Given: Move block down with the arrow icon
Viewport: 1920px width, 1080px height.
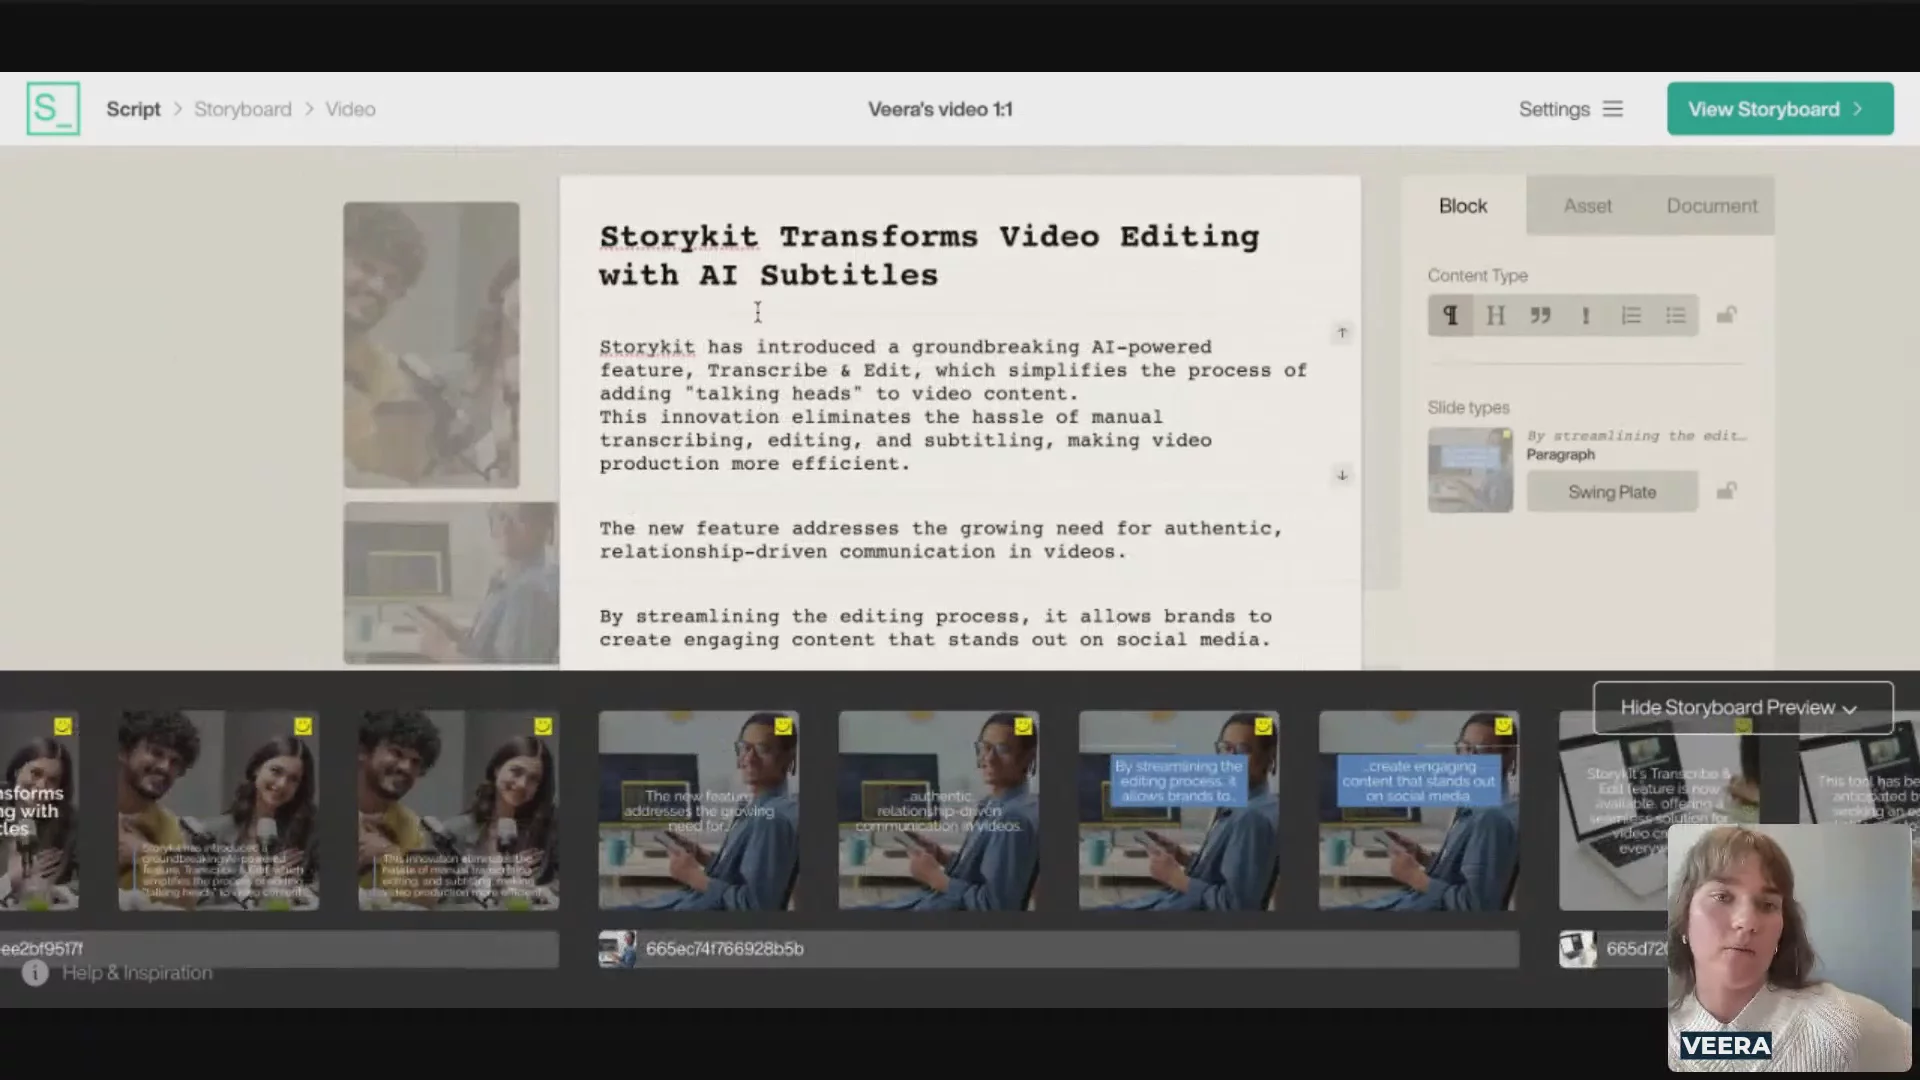Looking at the screenshot, I should (x=1342, y=475).
